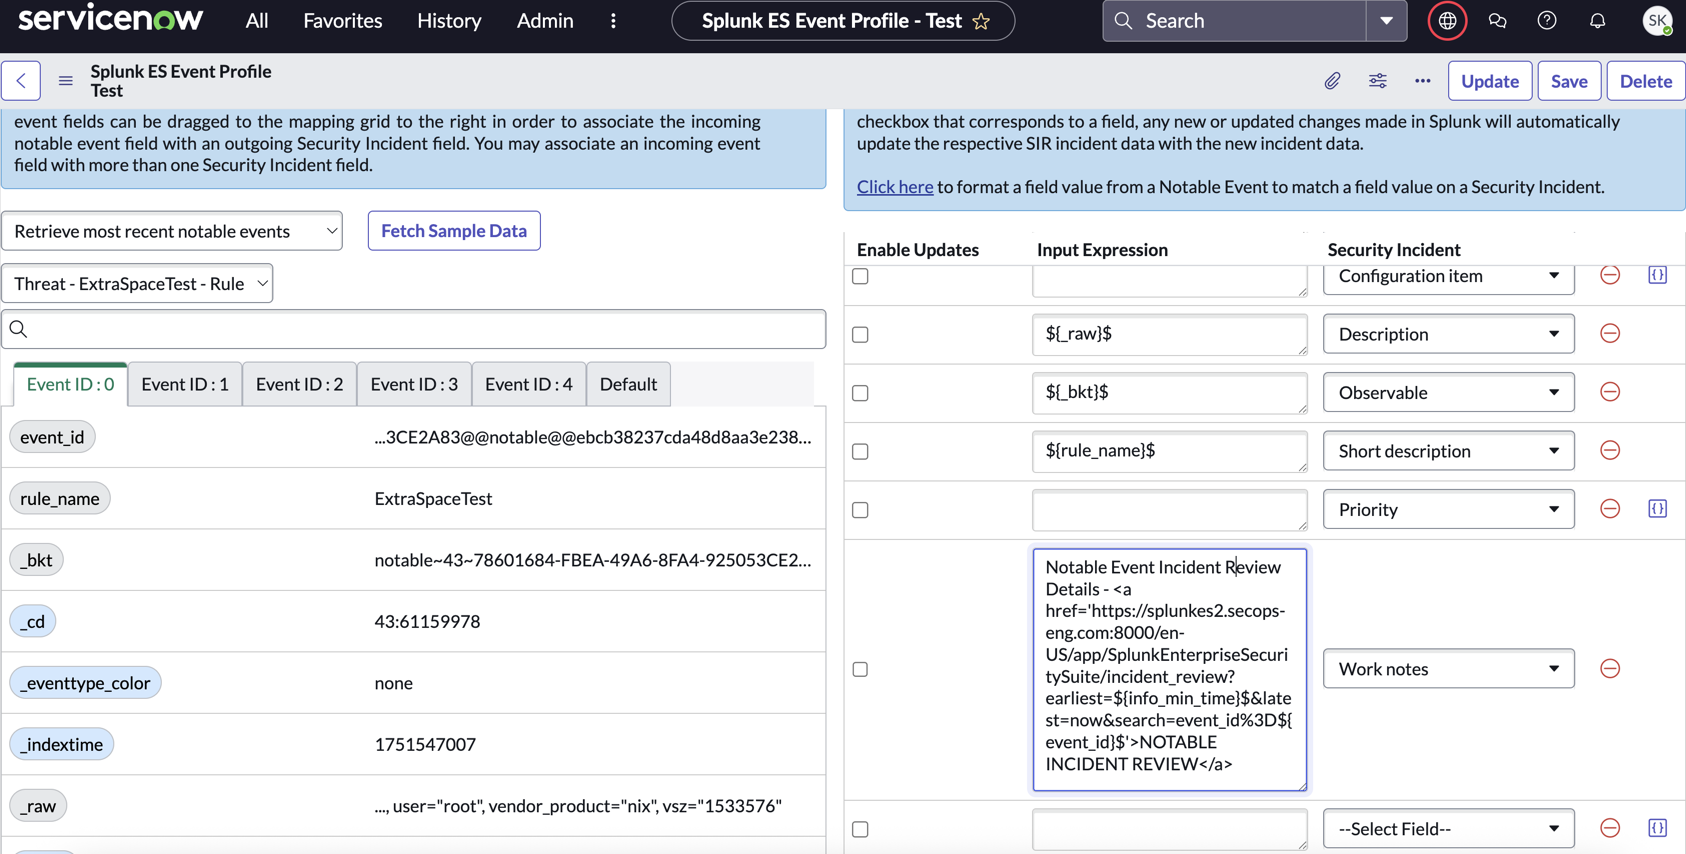Open Retrieve most recent notable events dropdown
1686x854 pixels.
172,231
